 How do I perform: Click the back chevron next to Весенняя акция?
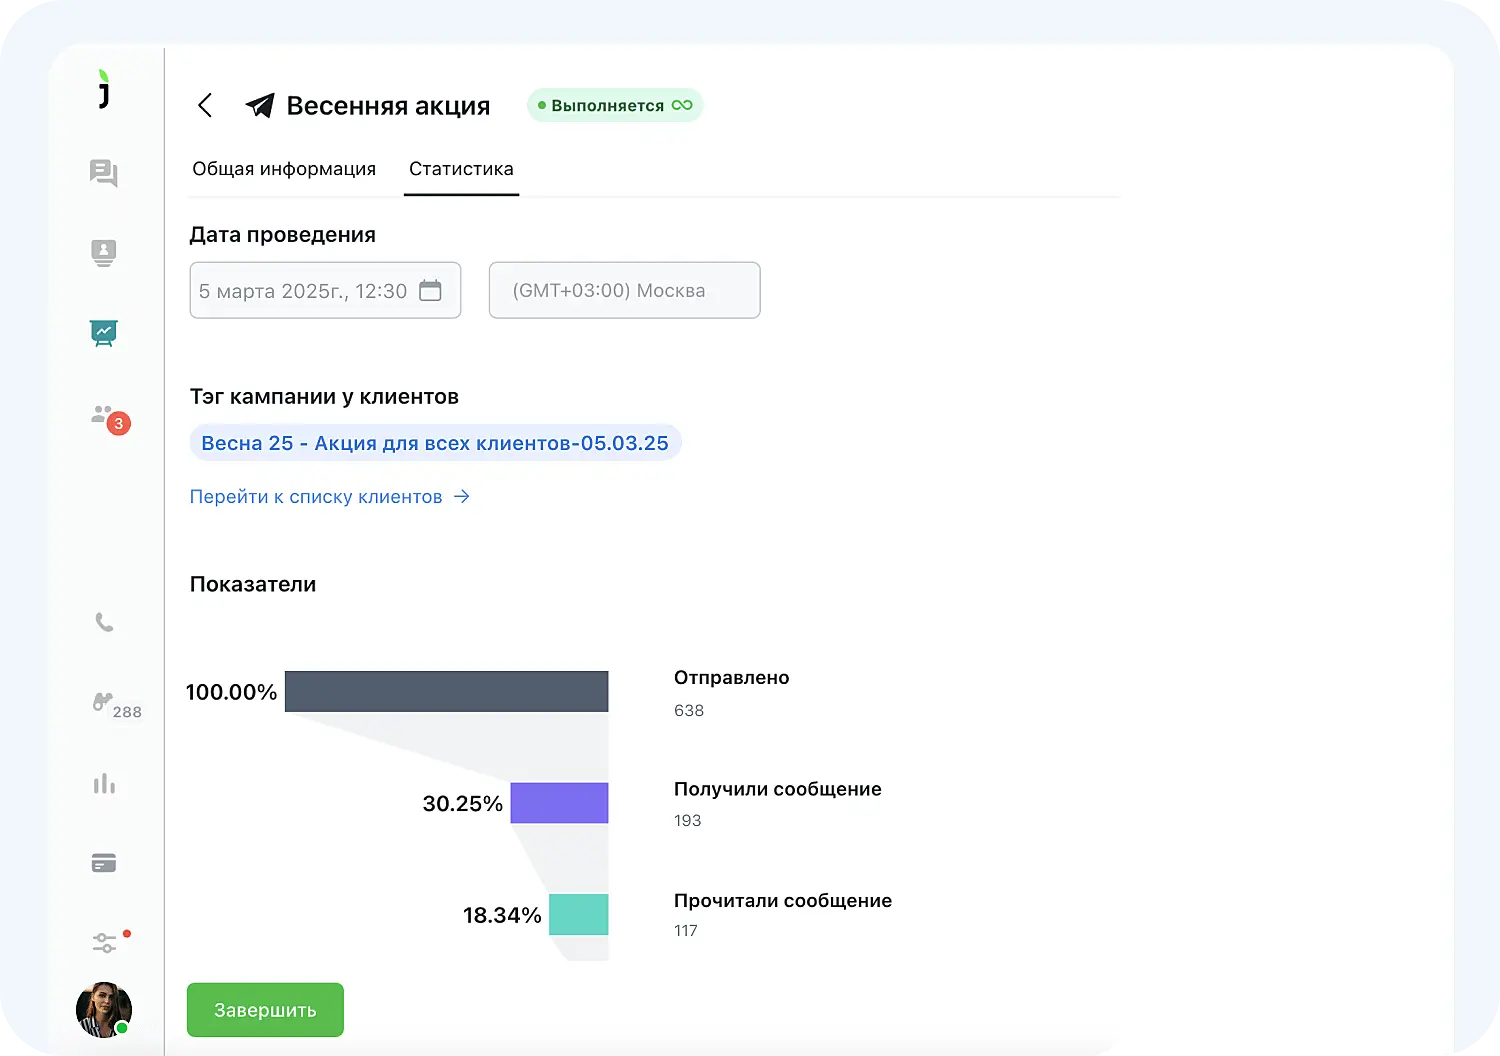[205, 105]
